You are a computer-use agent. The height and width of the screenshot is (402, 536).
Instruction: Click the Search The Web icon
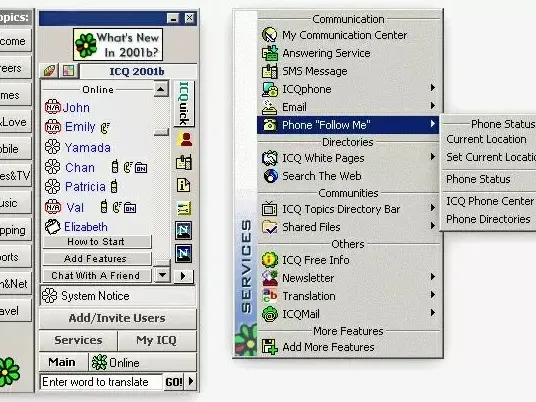point(270,176)
